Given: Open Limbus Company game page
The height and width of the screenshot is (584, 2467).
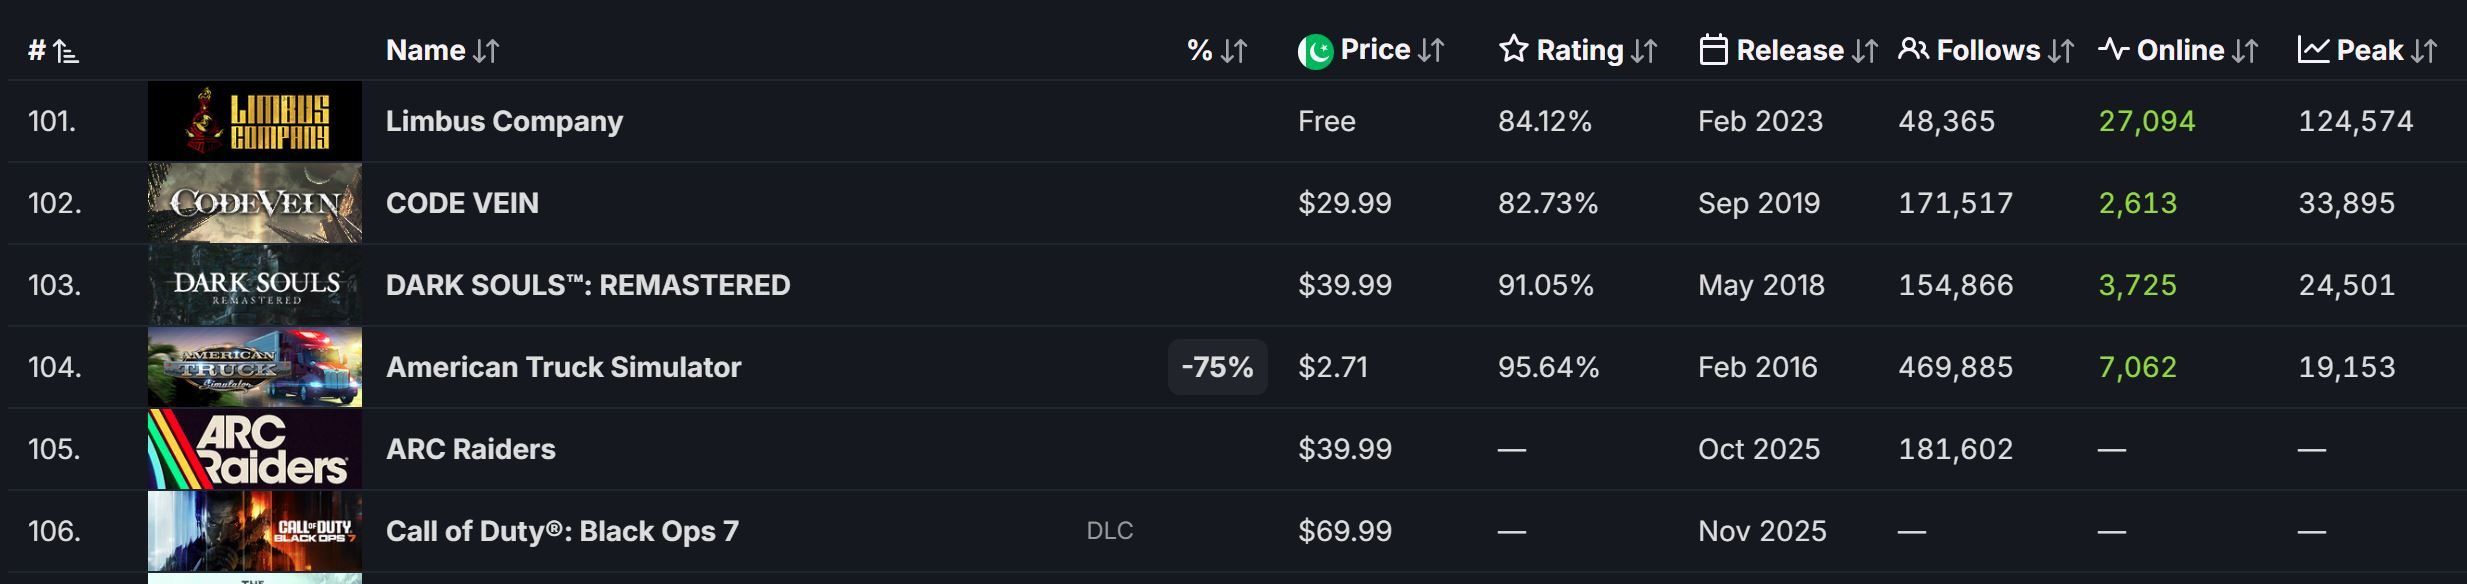Looking at the screenshot, I should tap(504, 121).
